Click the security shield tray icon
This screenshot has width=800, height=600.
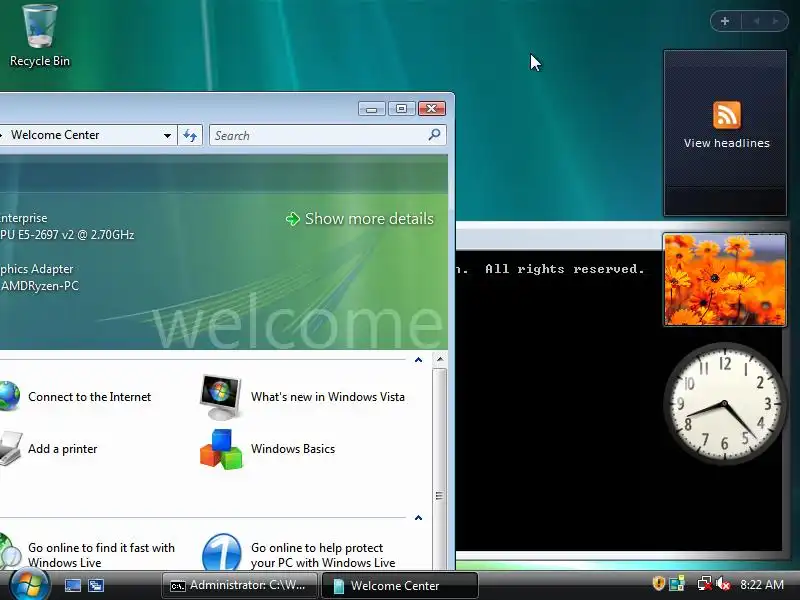(658, 584)
